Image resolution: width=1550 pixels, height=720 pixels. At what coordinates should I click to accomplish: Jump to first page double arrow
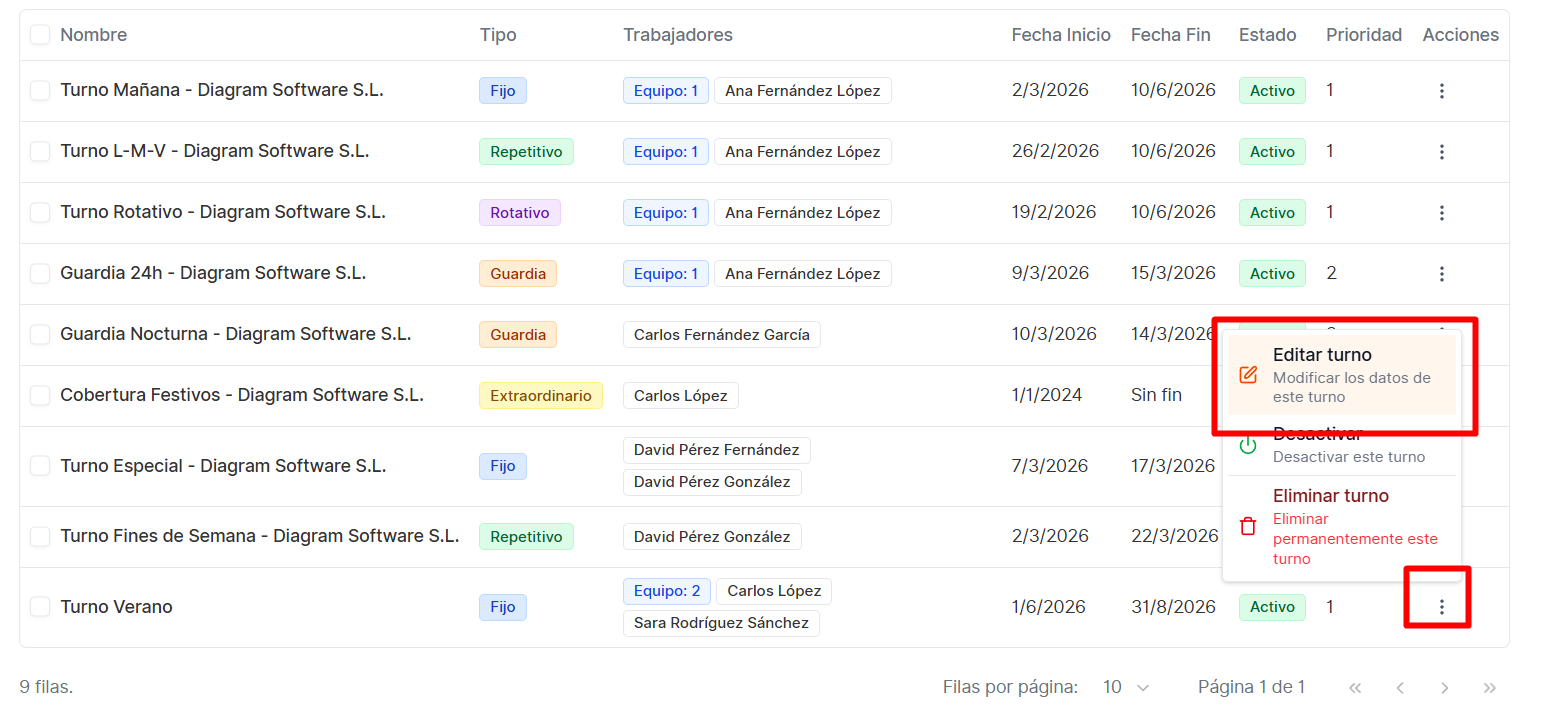tap(1355, 688)
